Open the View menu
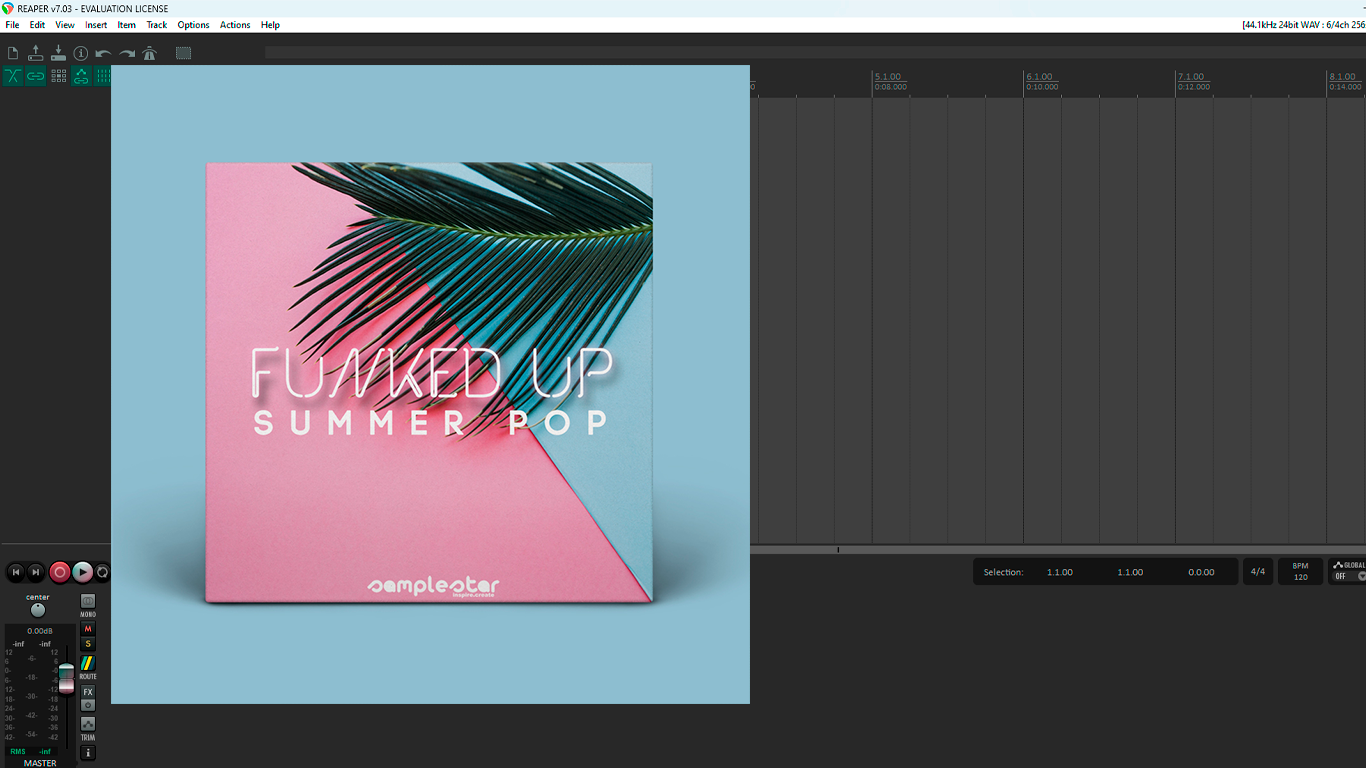The width and height of the screenshot is (1366, 768). point(65,25)
